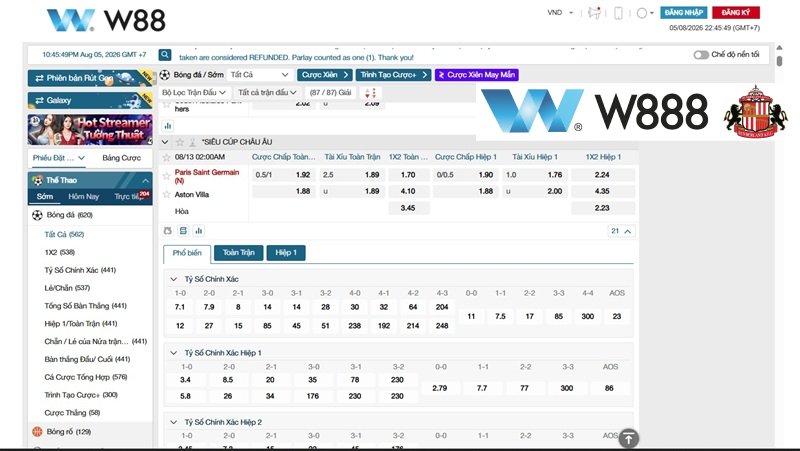The width and height of the screenshot is (800, 451).
Task: Click the search magnifier icon
Action: click(165, 55)
